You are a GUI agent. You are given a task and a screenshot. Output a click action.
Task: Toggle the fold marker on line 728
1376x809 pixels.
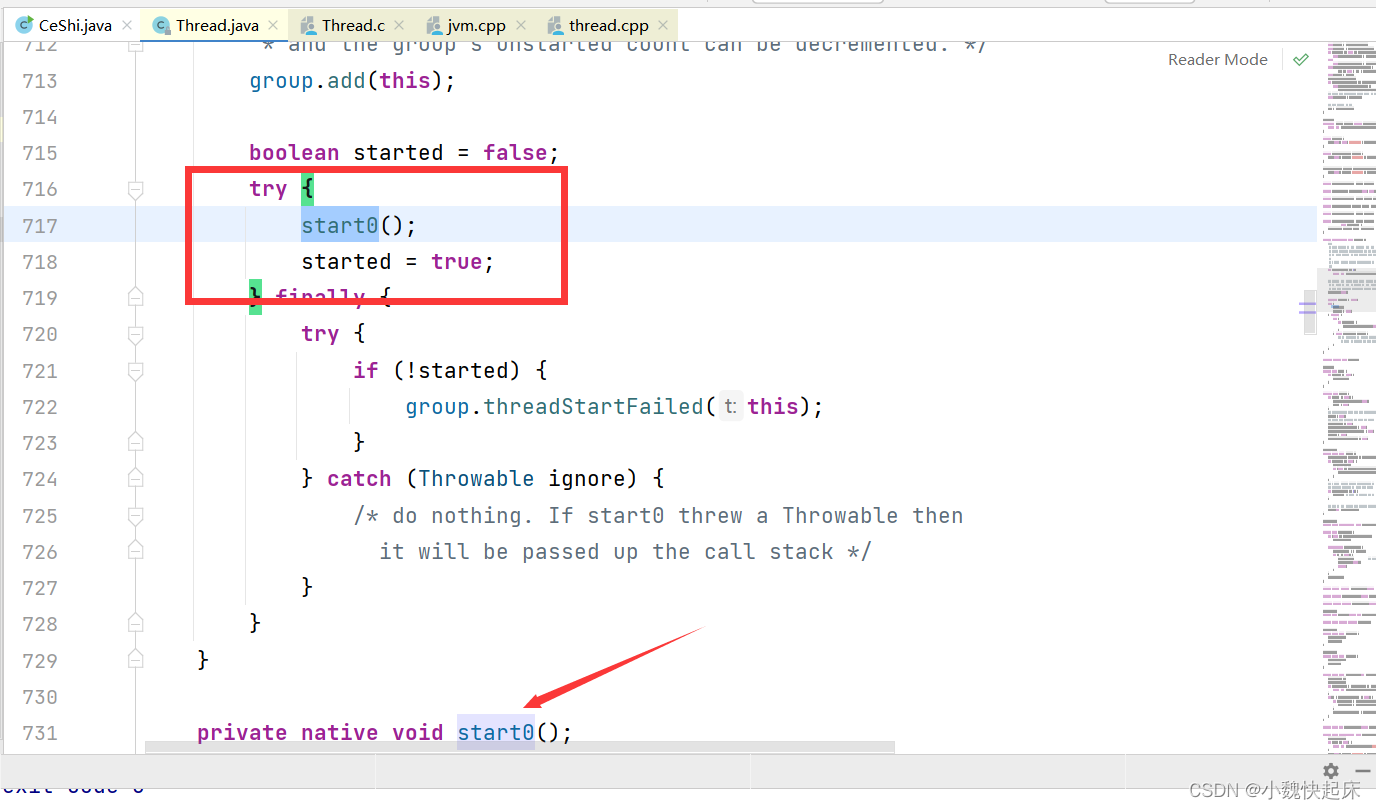136,624
